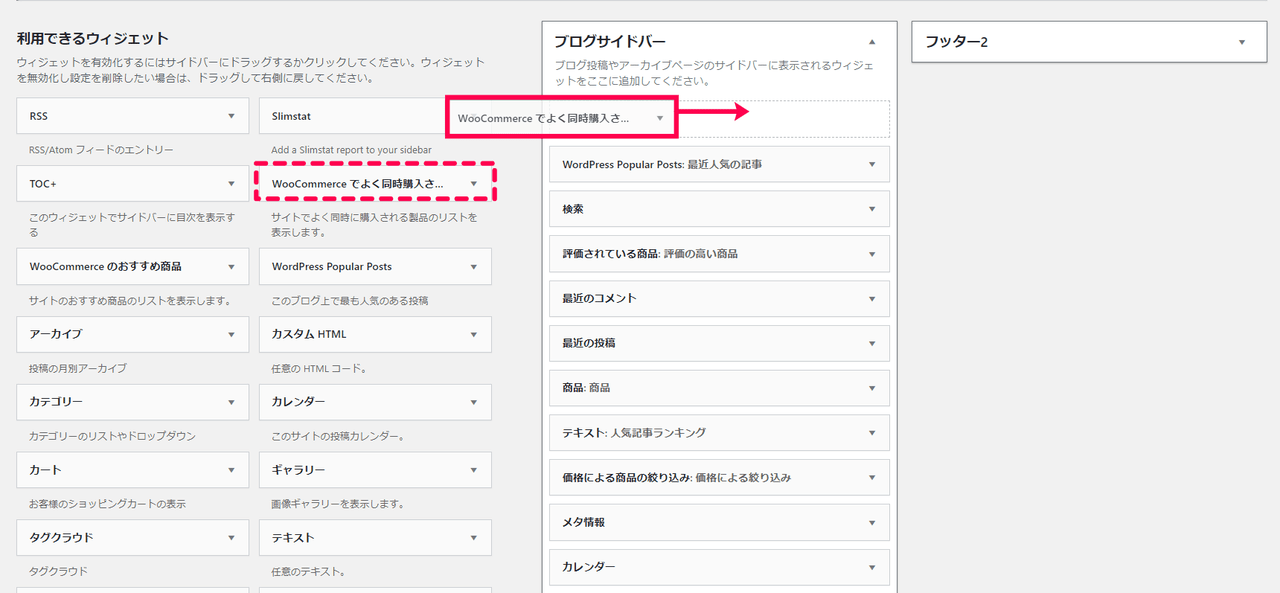Expand the タグクラウド widget arrow
Image resolution: width=1280 pixels, height=593 pixels.
pyautogui.click(x=231, y=538)
